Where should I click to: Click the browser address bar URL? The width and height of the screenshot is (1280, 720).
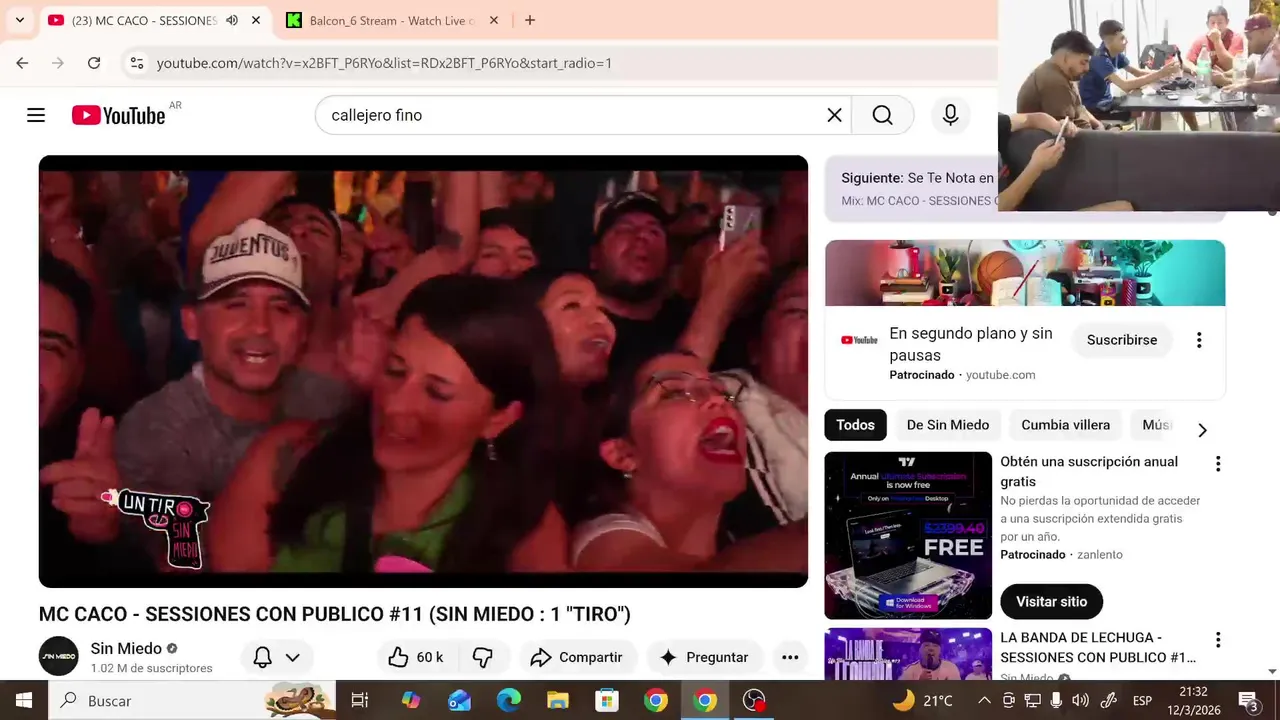click(x=384, y=63)
